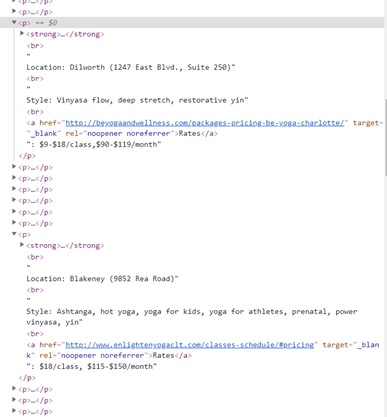Select the <br> tag directly above Style: Ashtanga
The width and height of the screenshot is (387, 417).
(35, 290)
